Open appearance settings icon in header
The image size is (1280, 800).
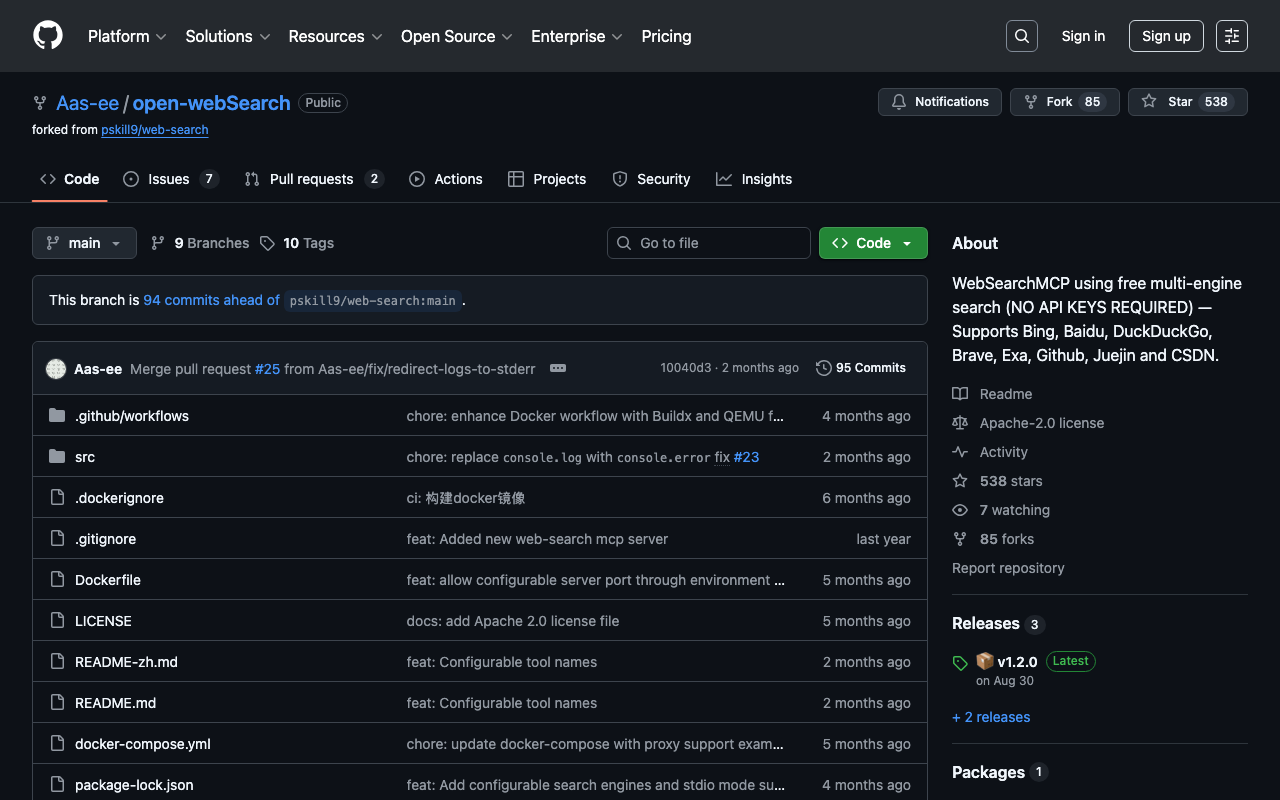point(1231,36)
